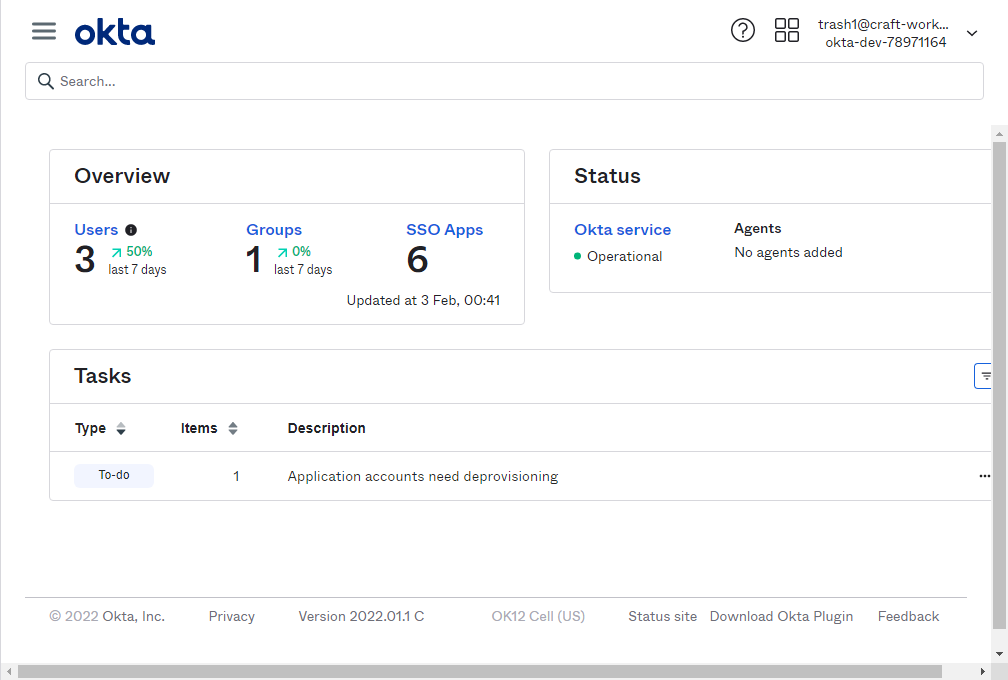Open the SSO Apps link
This screenshot has width=1008, height=680.
[444, 229]
